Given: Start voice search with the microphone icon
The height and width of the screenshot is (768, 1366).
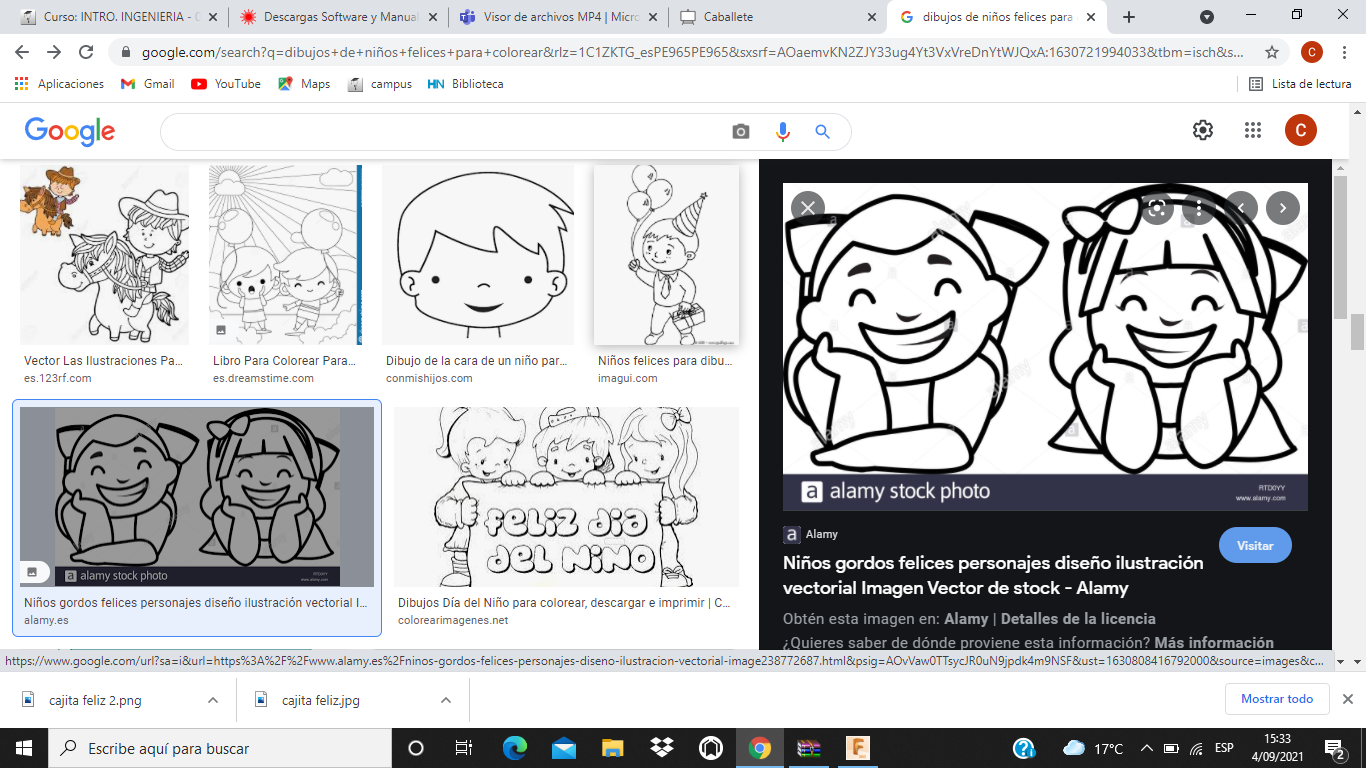Looking at the screenshot, I should click(782, 132).
